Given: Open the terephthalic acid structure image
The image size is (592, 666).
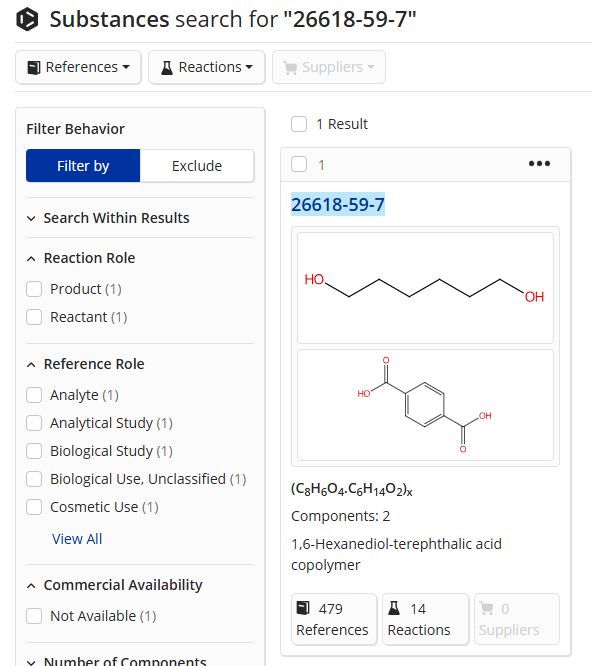Looking at the screenshot, I should coord(425,405).
